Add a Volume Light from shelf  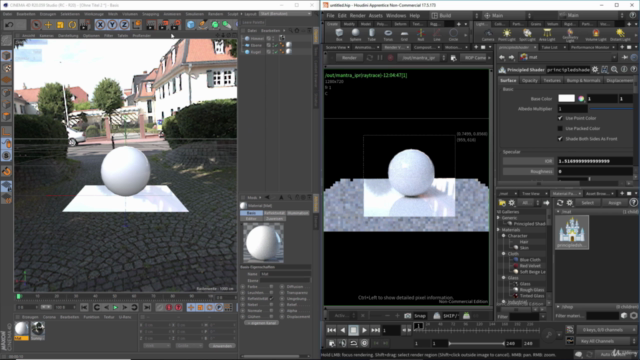click(x=596, y=35)
